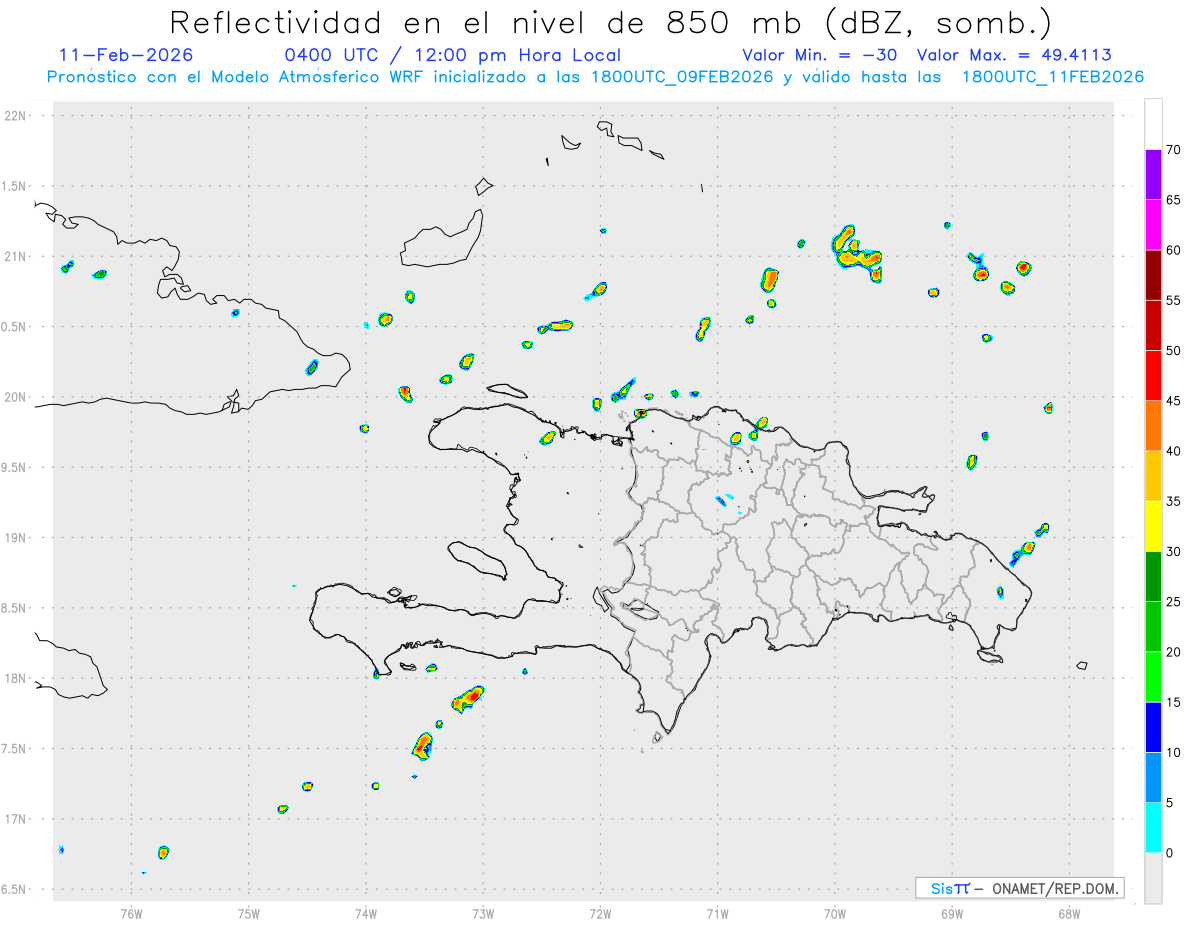
Task: Click the light blue 5–10 dBZ colorbar segment
Action: [x=1153, y=778]
